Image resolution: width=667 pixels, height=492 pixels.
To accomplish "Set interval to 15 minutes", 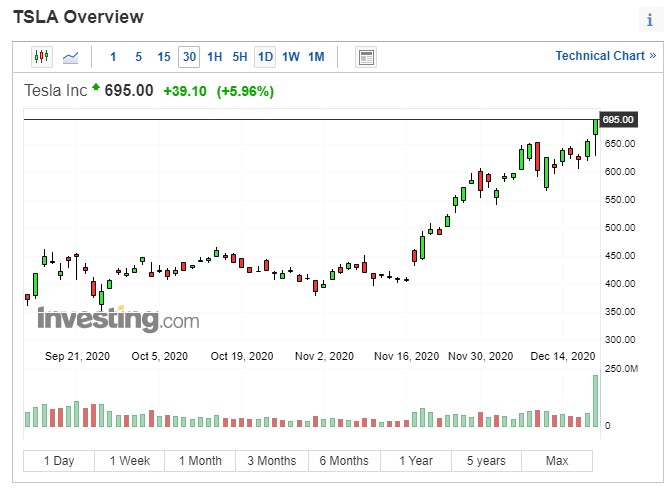I will click(x=164, y=57).
